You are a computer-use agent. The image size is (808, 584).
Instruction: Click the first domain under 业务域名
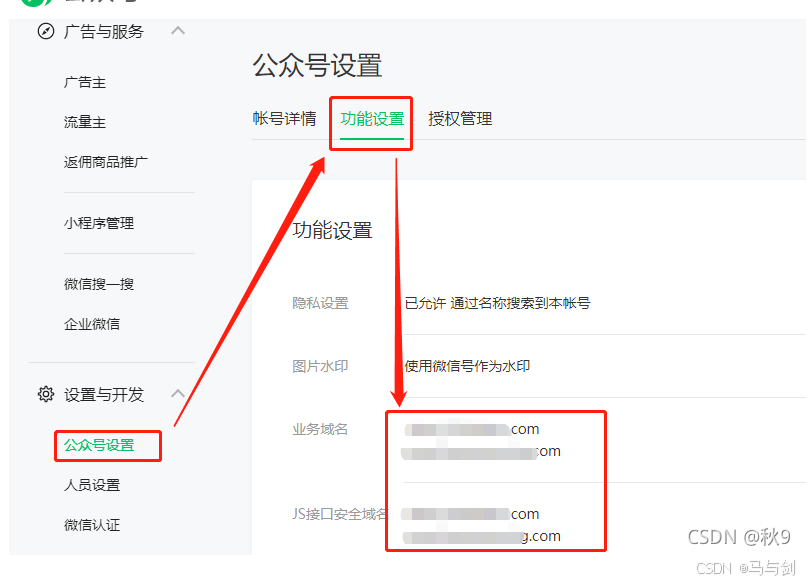tap(472, 429)
